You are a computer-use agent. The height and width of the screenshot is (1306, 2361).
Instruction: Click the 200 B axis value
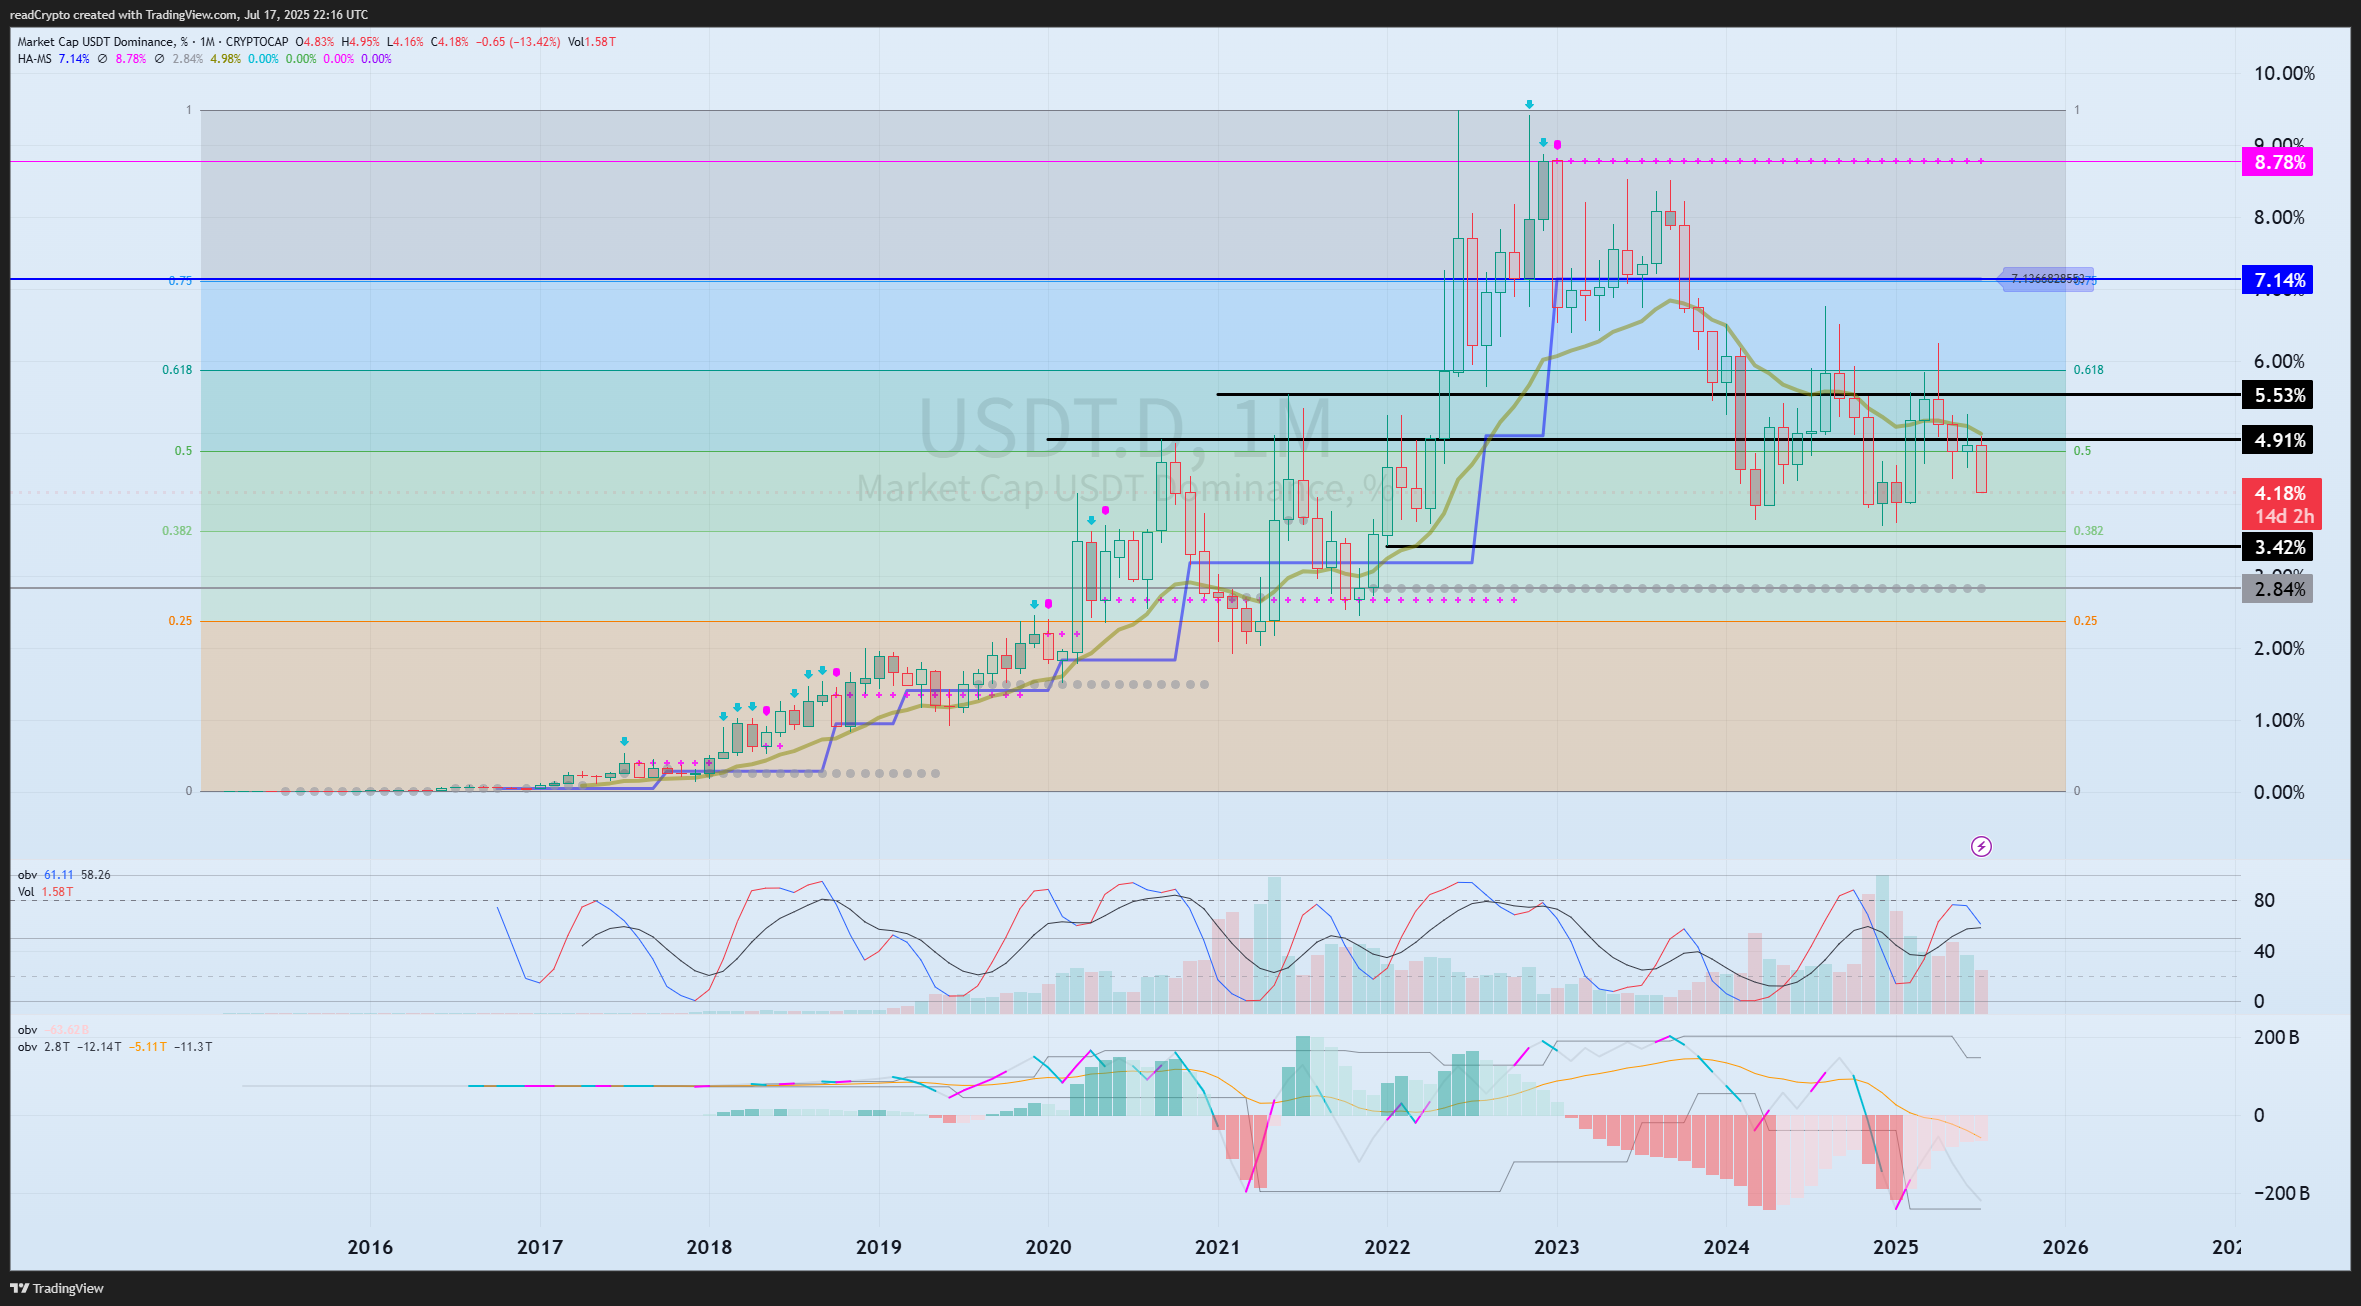pos(2276,1038)
